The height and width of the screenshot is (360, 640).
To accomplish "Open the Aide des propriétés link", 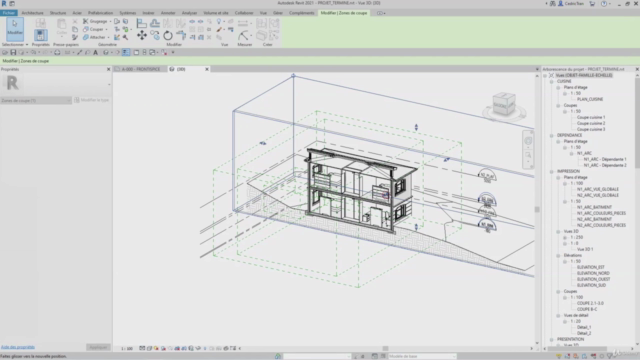I will 18,347.
